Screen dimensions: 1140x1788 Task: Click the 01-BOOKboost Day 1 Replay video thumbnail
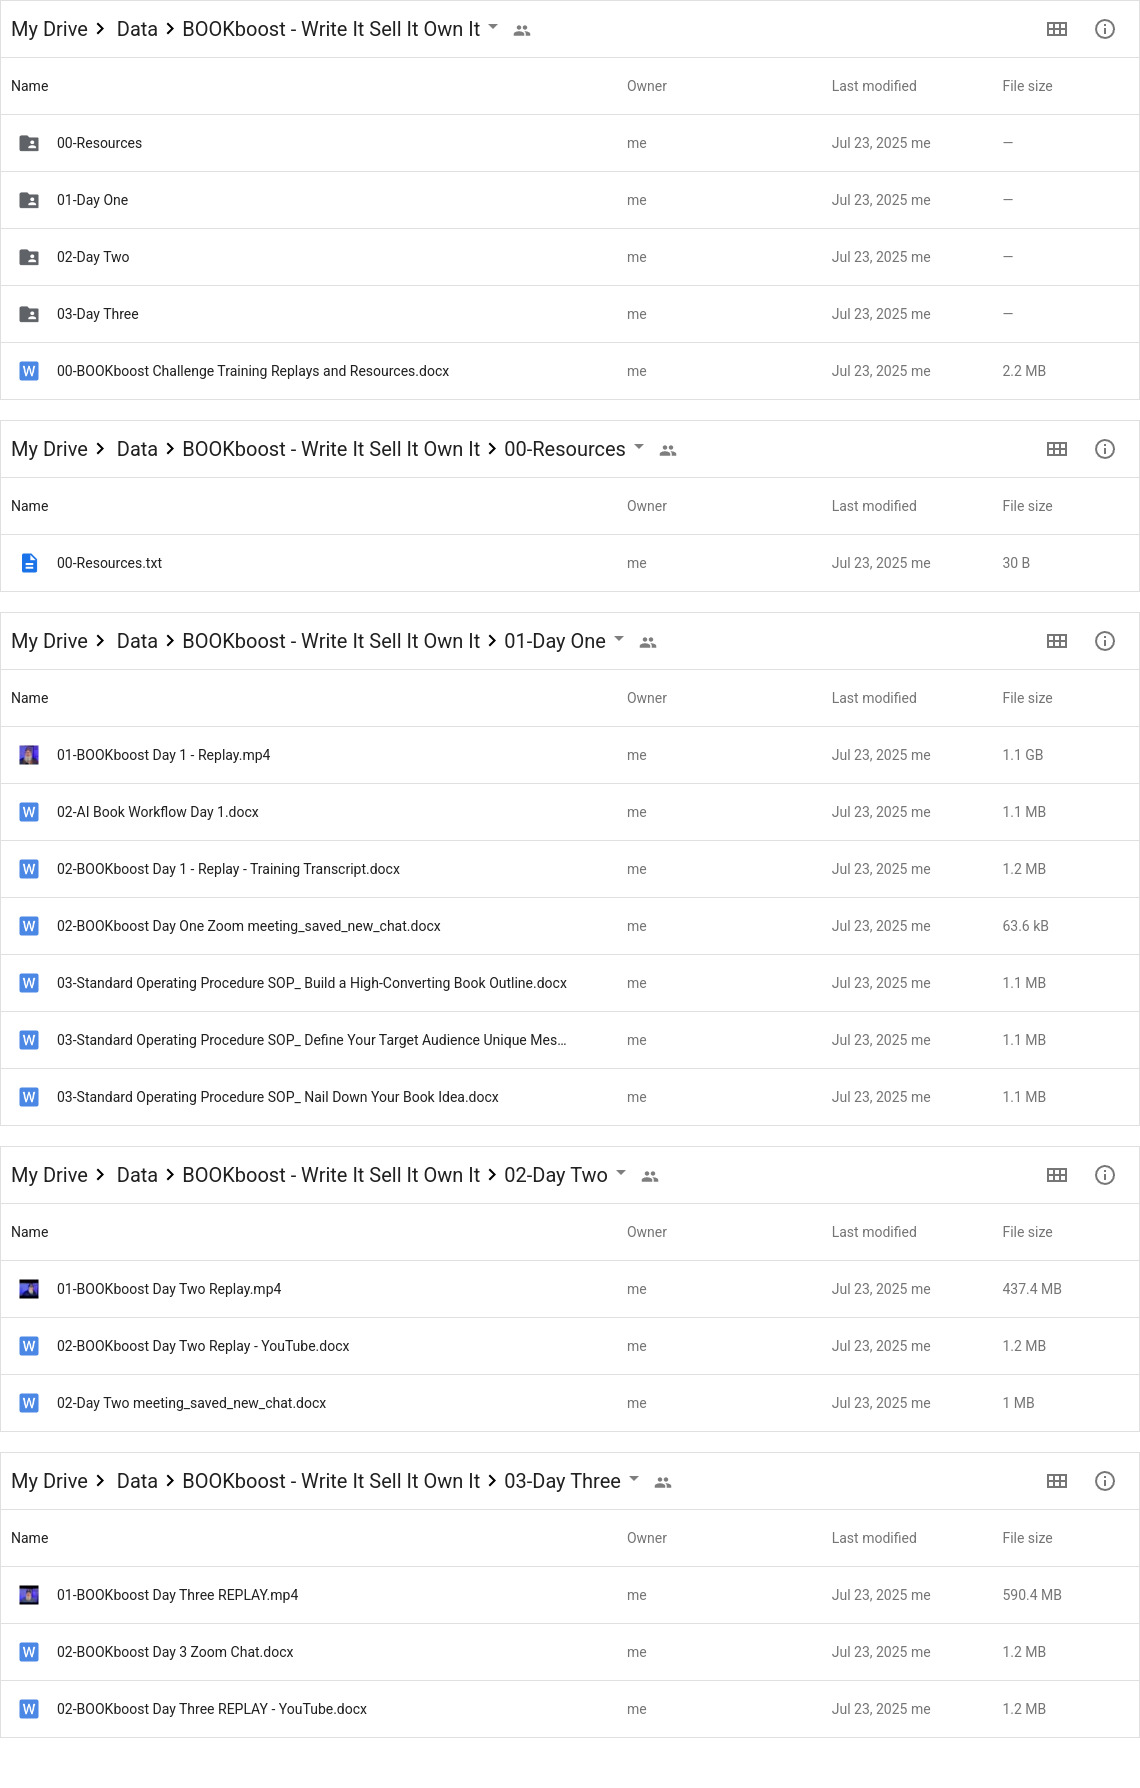[x=29, y=755]
